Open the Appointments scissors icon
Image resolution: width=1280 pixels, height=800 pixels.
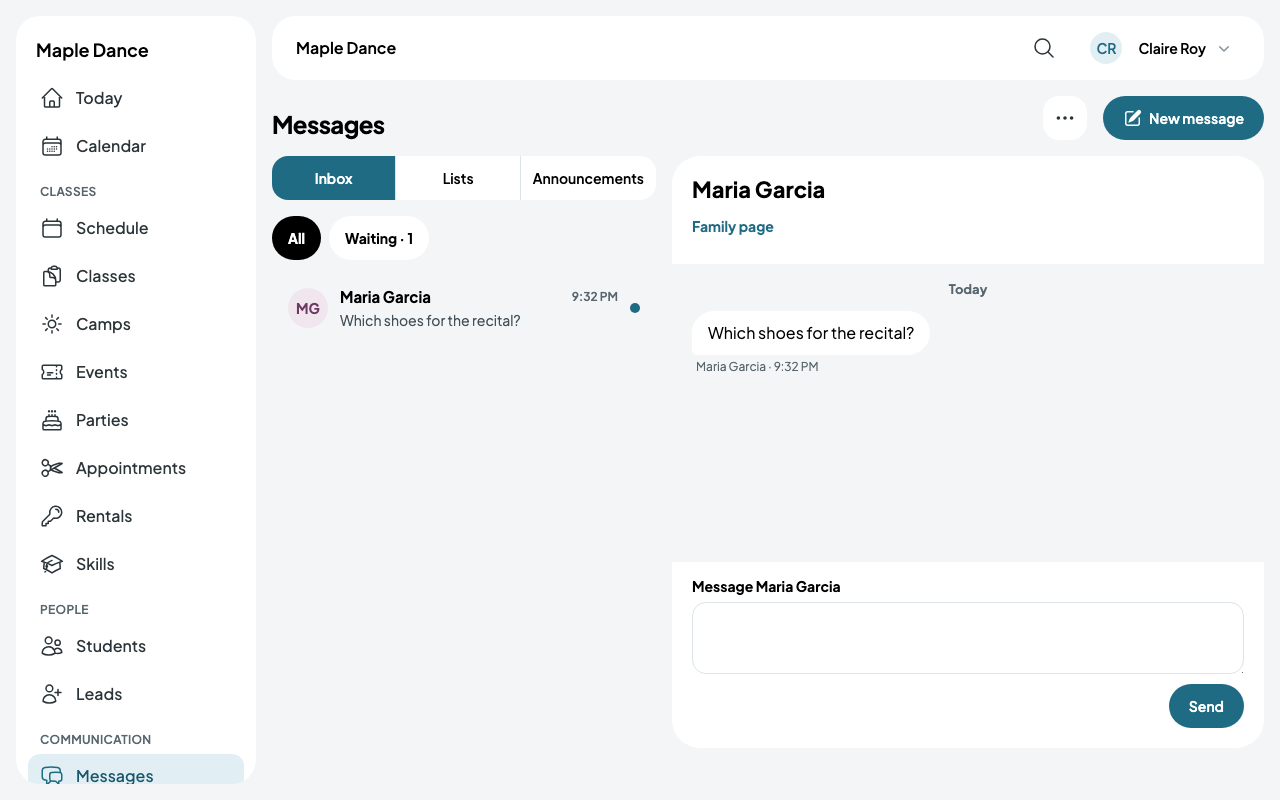[x=52, y=468]
